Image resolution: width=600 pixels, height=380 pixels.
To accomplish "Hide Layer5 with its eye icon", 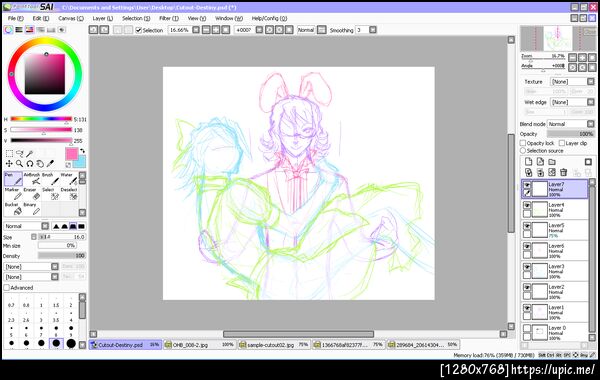I will coord(527,226).
